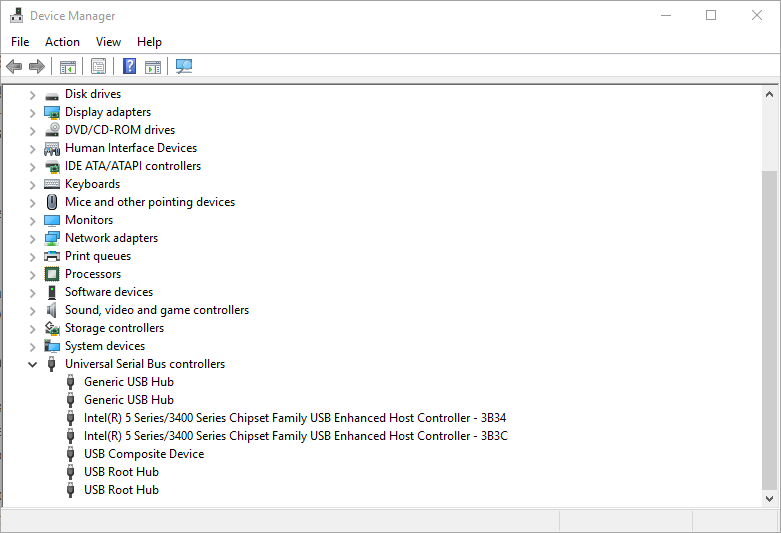Viewport: 781px width, 533px height.
Task: Click the System devices folder icon
Action: coord(52,346)
